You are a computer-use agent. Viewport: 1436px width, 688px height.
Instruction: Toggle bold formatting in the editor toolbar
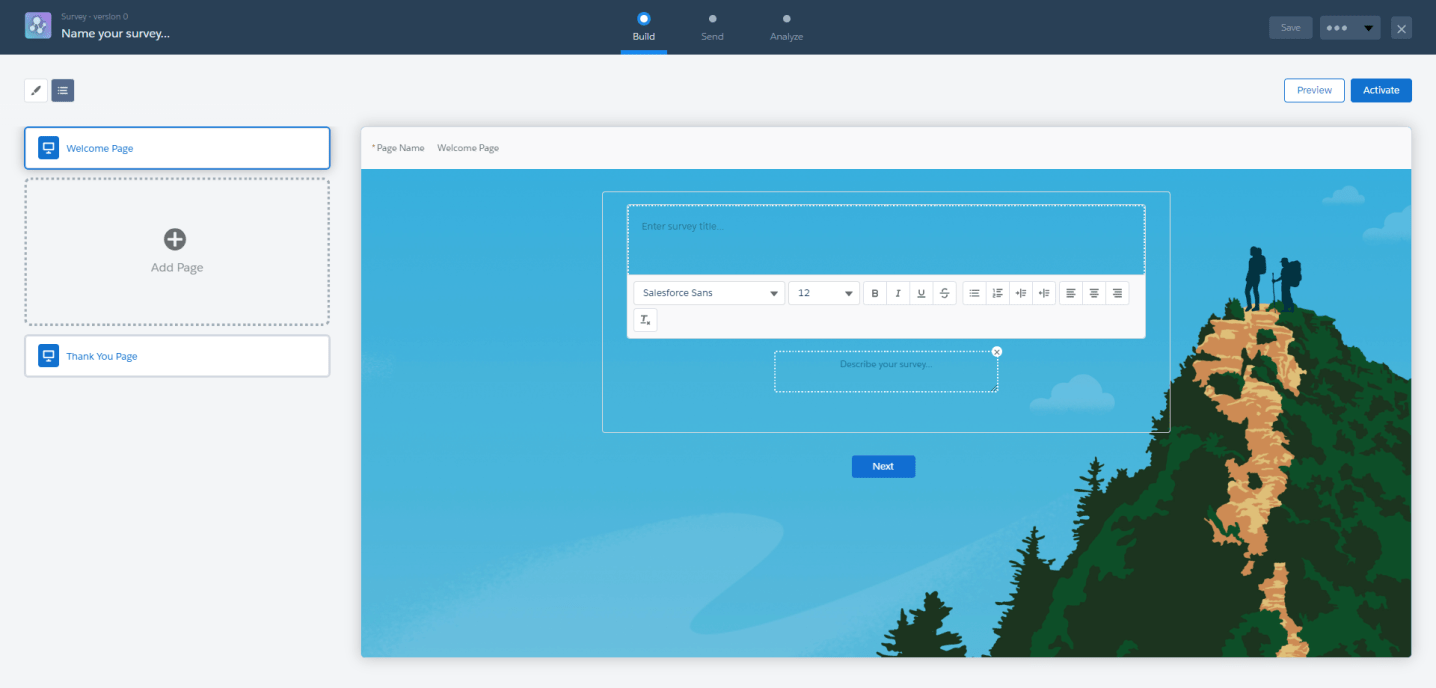coord(875,293)
